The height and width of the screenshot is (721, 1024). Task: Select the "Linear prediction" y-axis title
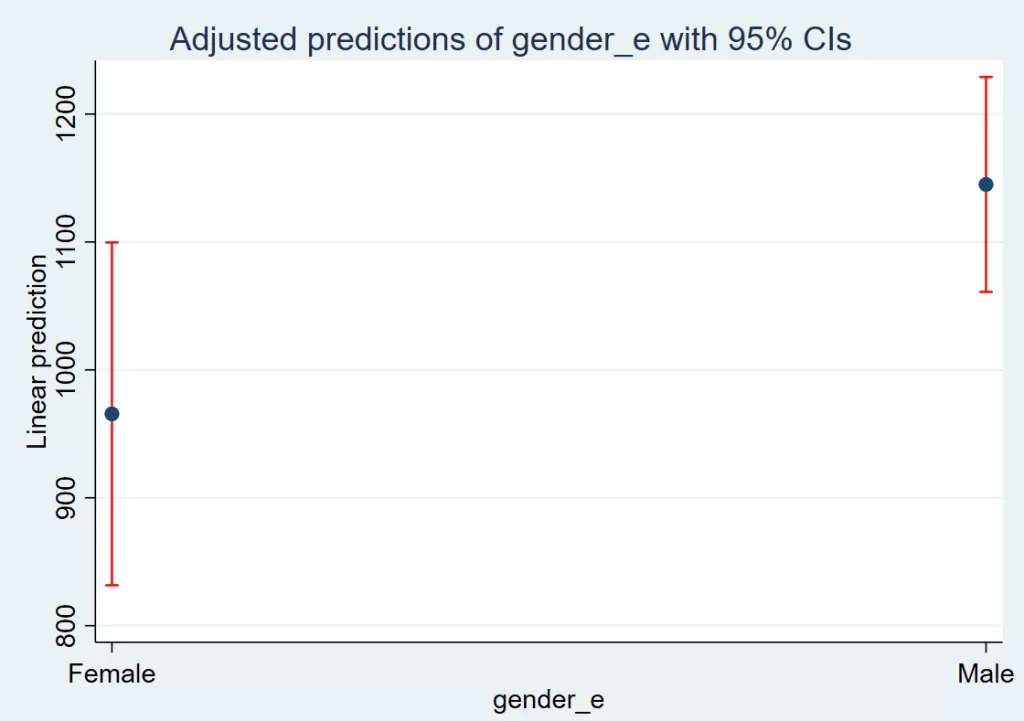pyautogui.click(x=37, y=352)
